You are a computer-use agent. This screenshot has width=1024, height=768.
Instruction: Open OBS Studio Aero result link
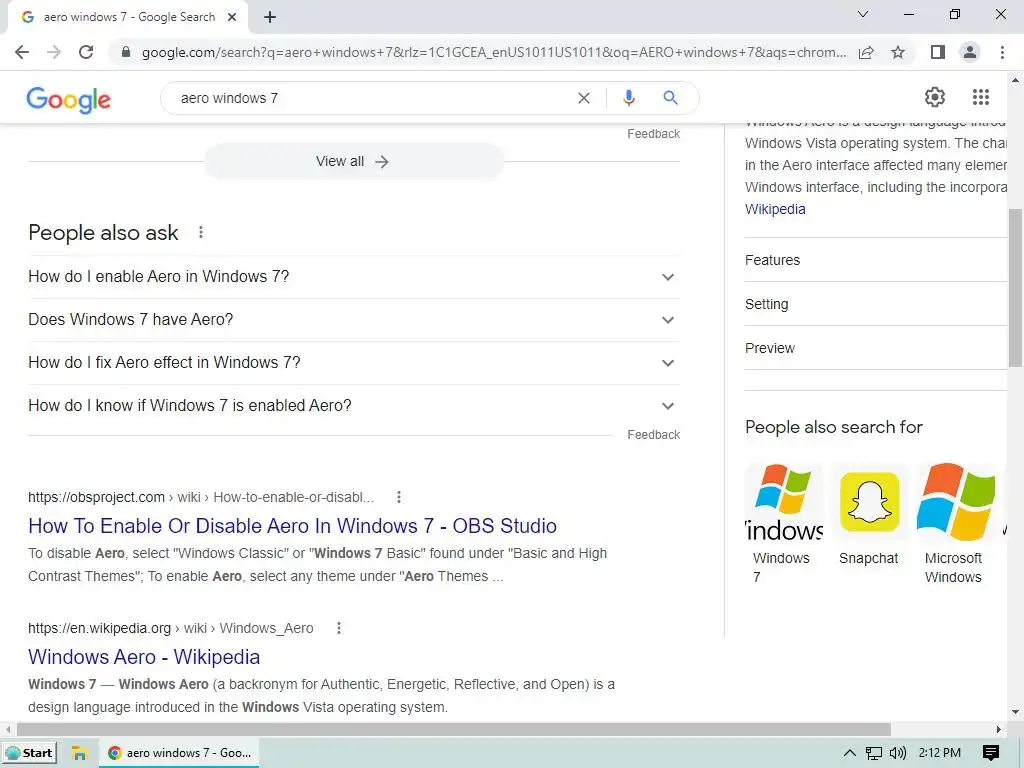(293, 526)
